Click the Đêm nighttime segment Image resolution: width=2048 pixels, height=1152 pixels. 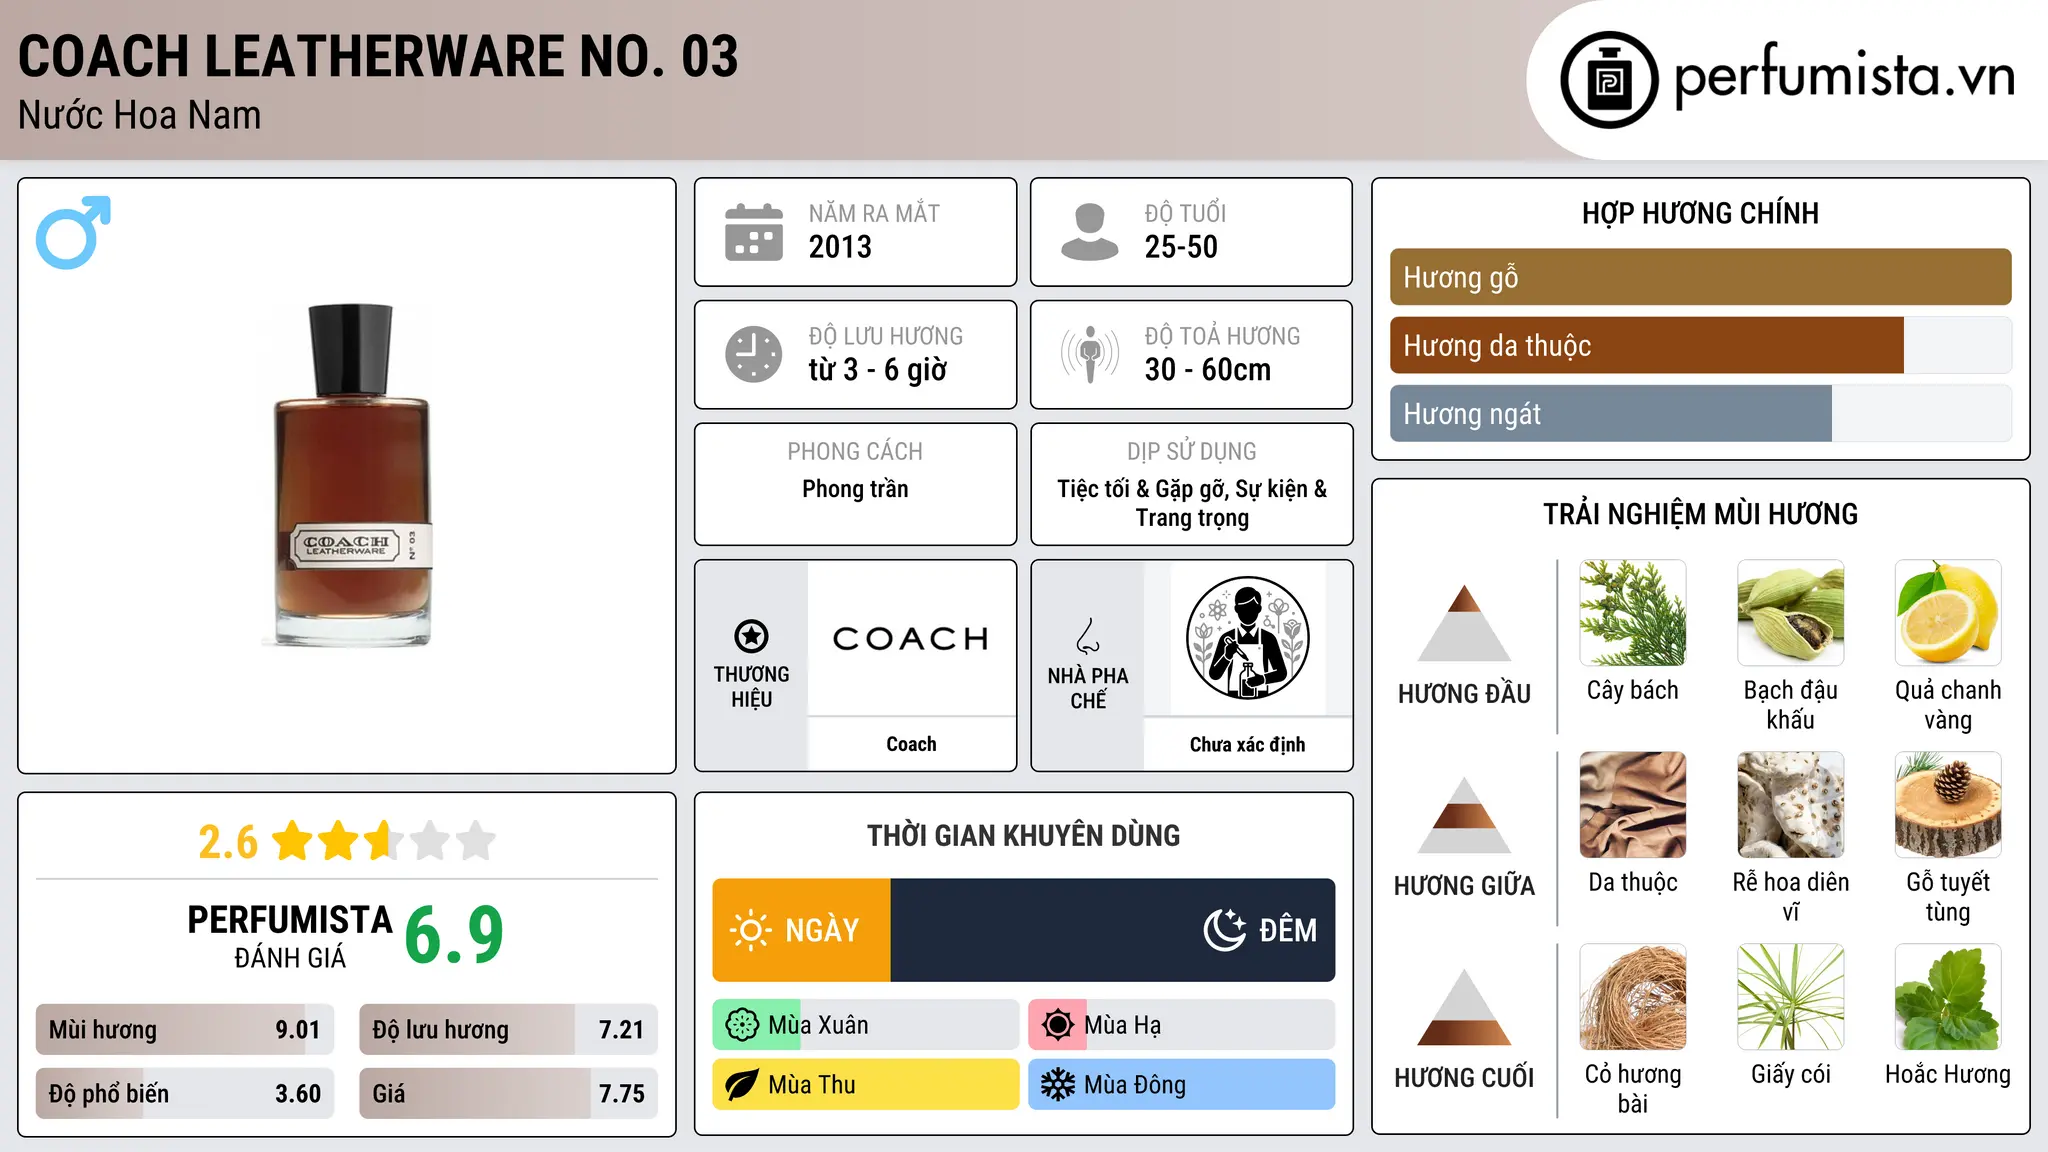point(1113,930)
